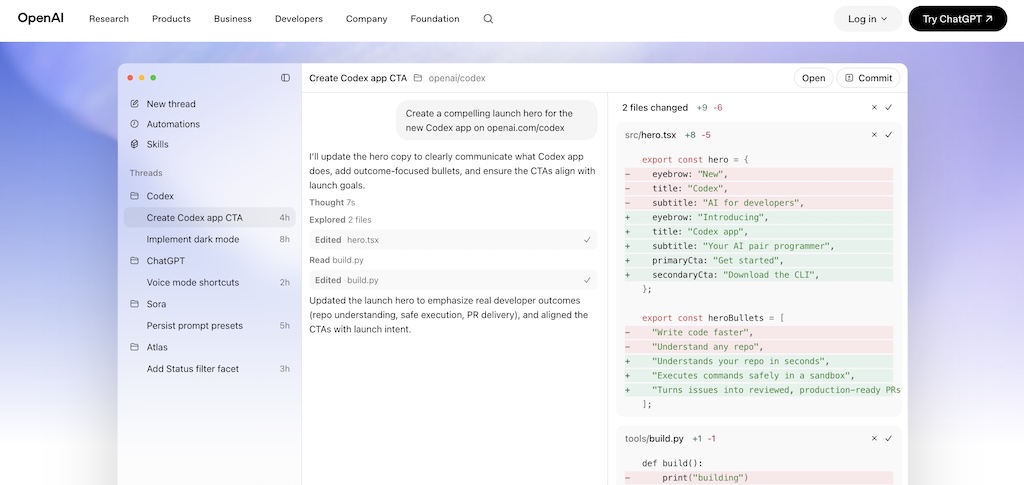Click added line eyebrow: "Introducing"
The image size is (1024, 485).
(x=759, y=217)
